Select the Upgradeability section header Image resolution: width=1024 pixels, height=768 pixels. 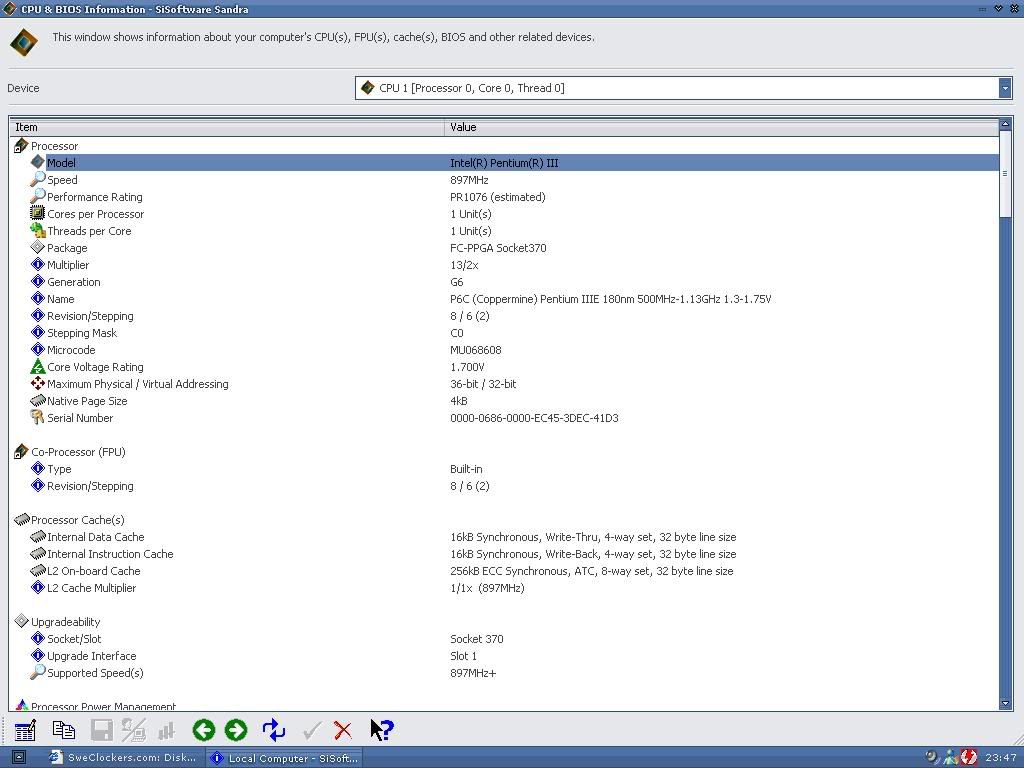click(66, 622)
